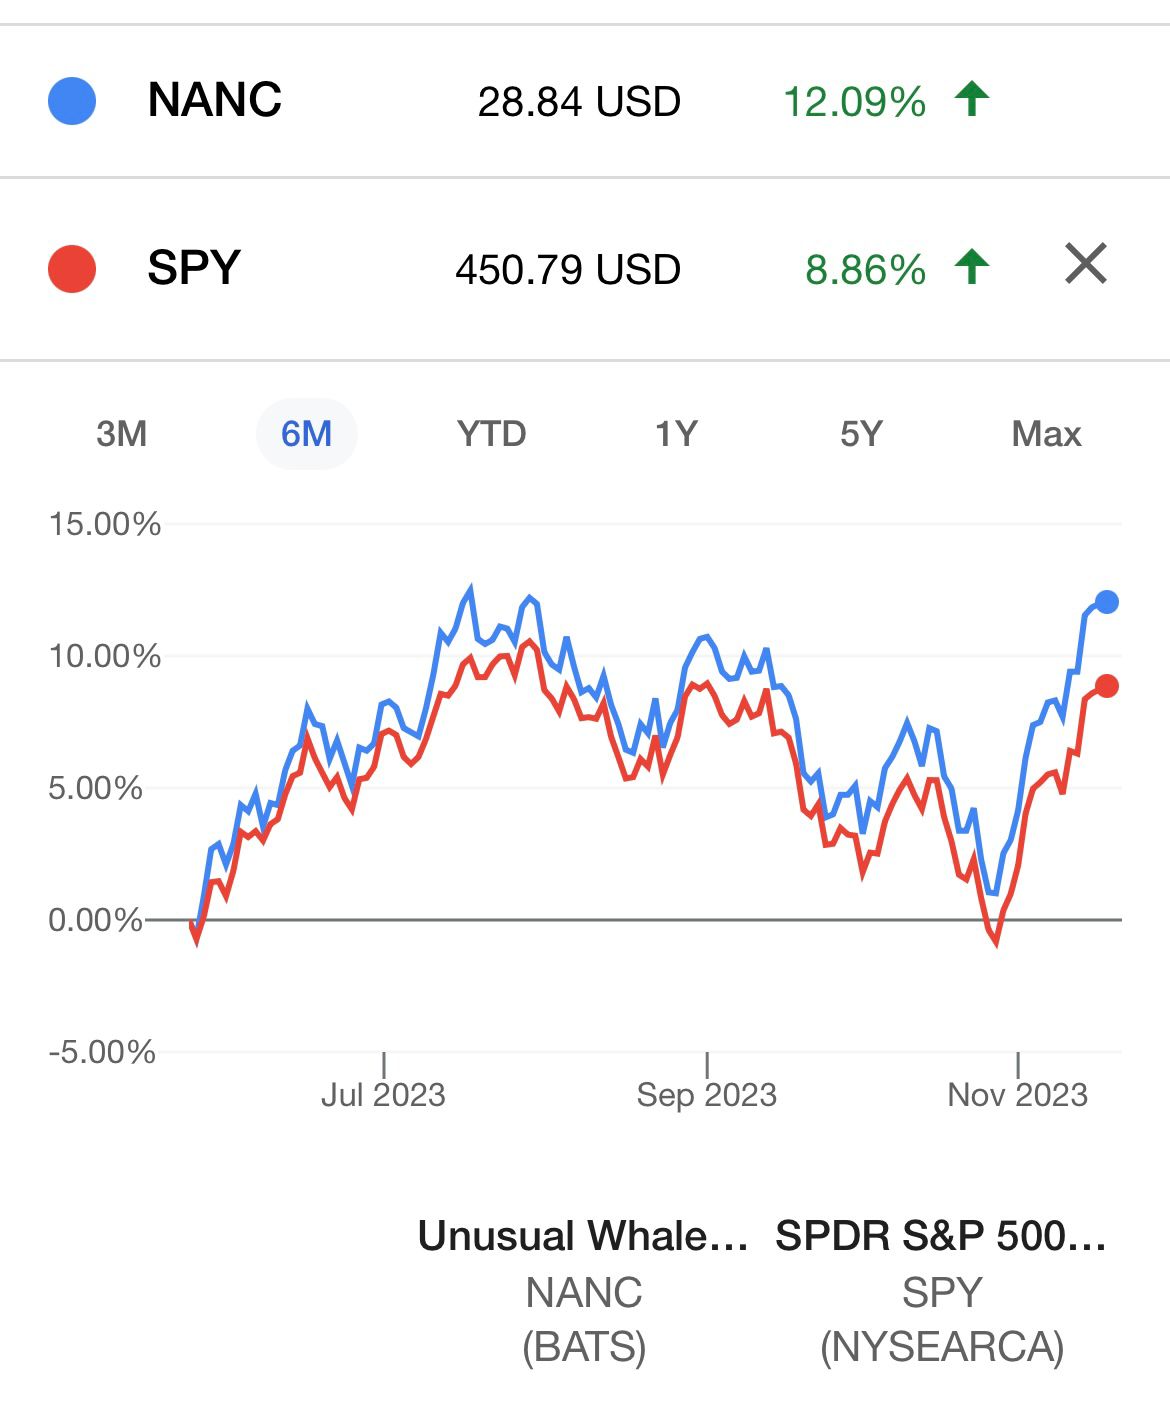The width and height of the screenshot is (1170, 1411).
Task: Show the Max time range
Action: (1046, 434)
